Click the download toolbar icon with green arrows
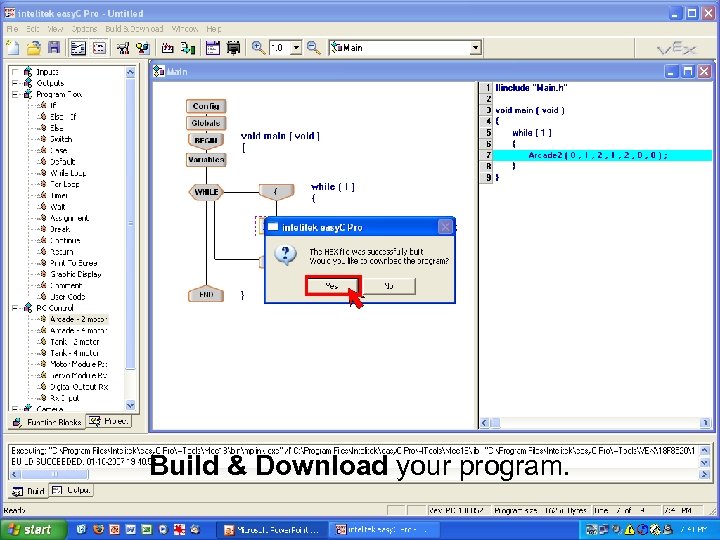This screenshot has height=540, width=720. click(x=188, y=48)
